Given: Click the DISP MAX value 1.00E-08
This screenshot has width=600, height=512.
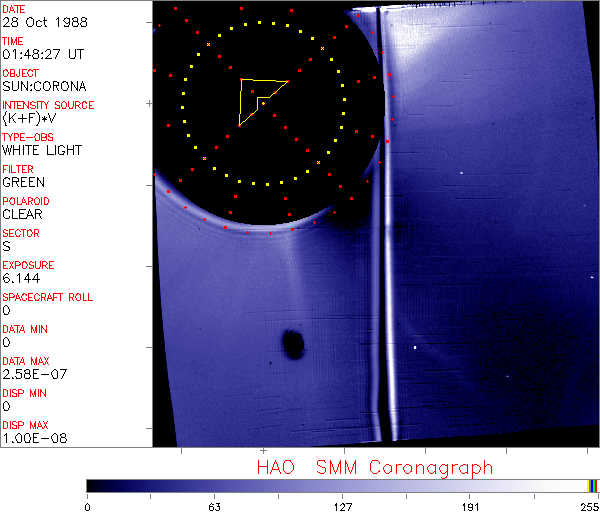Looking at the screenshot, I should 31,438.
